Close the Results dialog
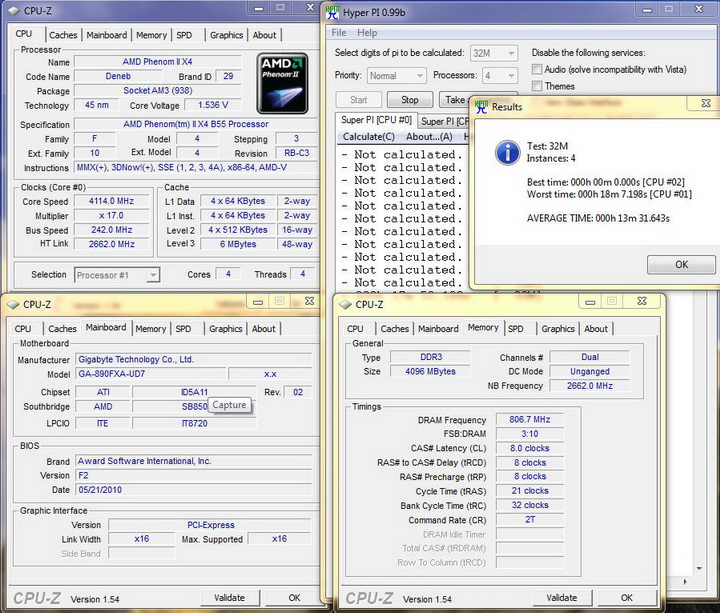The height and width of the screenshot is (613, 720). pyautogui.click(x=706, y=103)
